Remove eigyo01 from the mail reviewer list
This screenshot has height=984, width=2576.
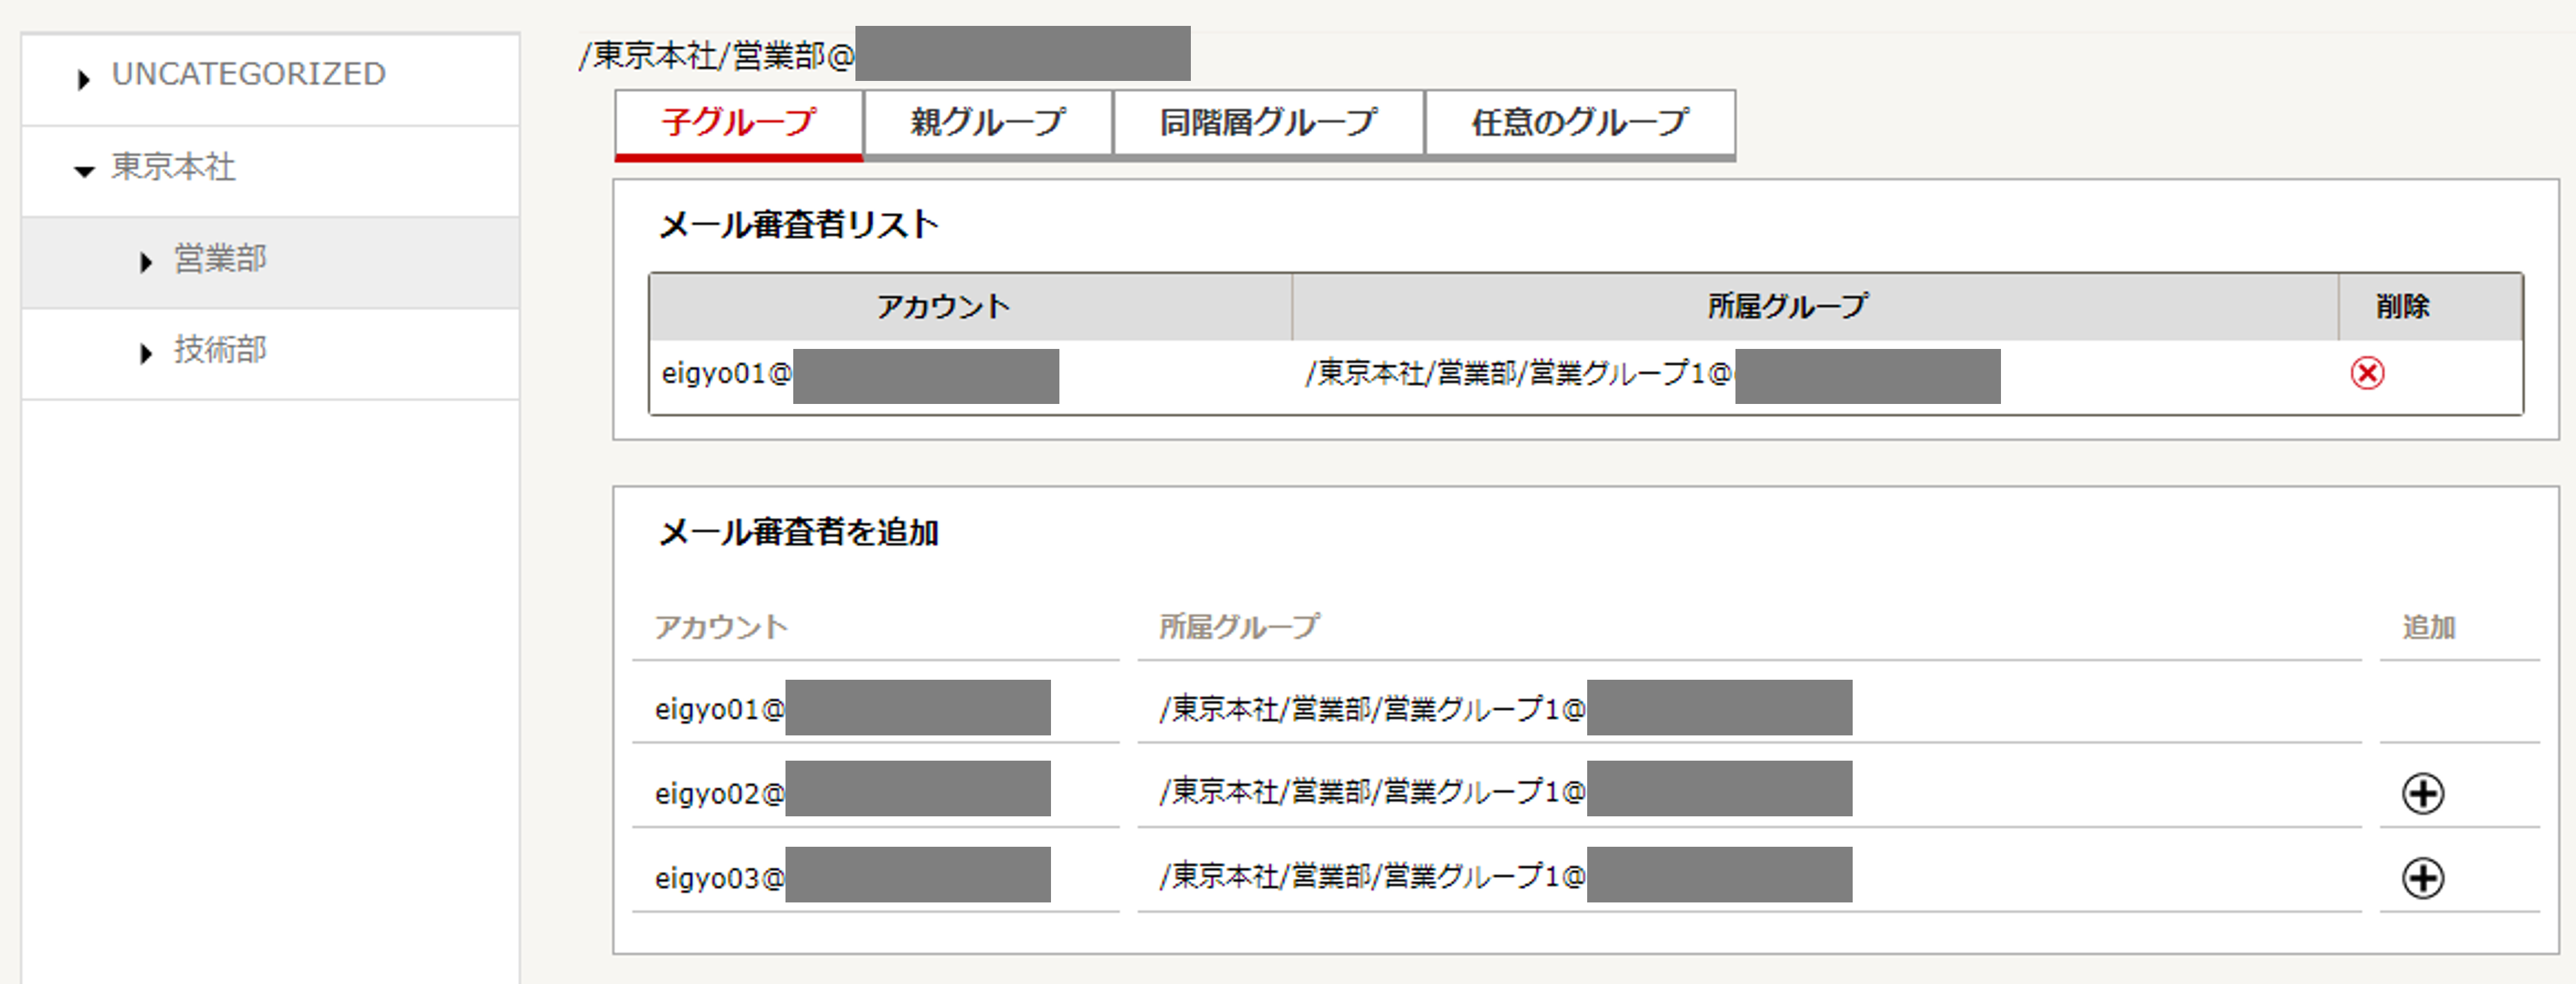[x=2366, y=373]
